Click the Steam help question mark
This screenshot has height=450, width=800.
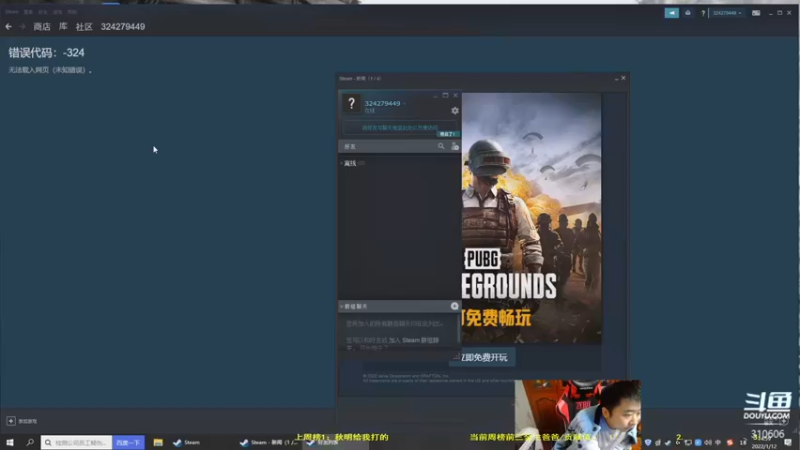click(x=703, y=13)
